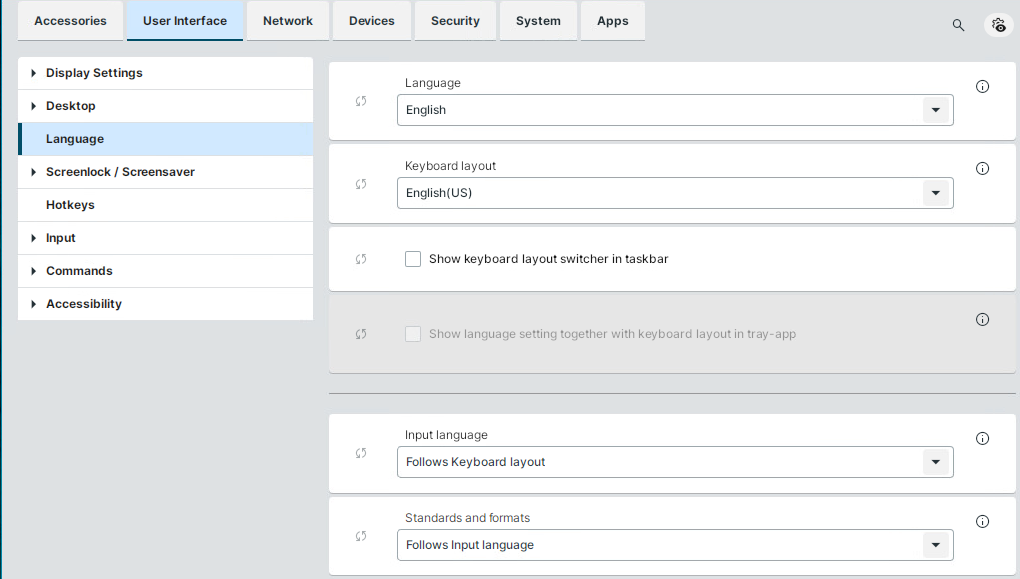Switch to the Security tab
The image size is (1020, 579).
[455, 21]
